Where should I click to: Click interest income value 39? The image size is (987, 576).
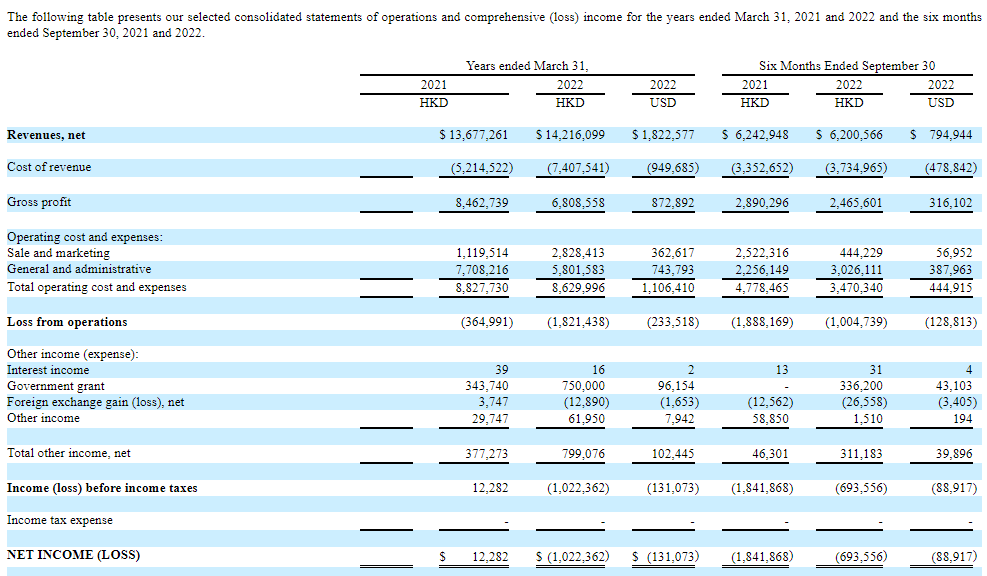click(502, 370)
